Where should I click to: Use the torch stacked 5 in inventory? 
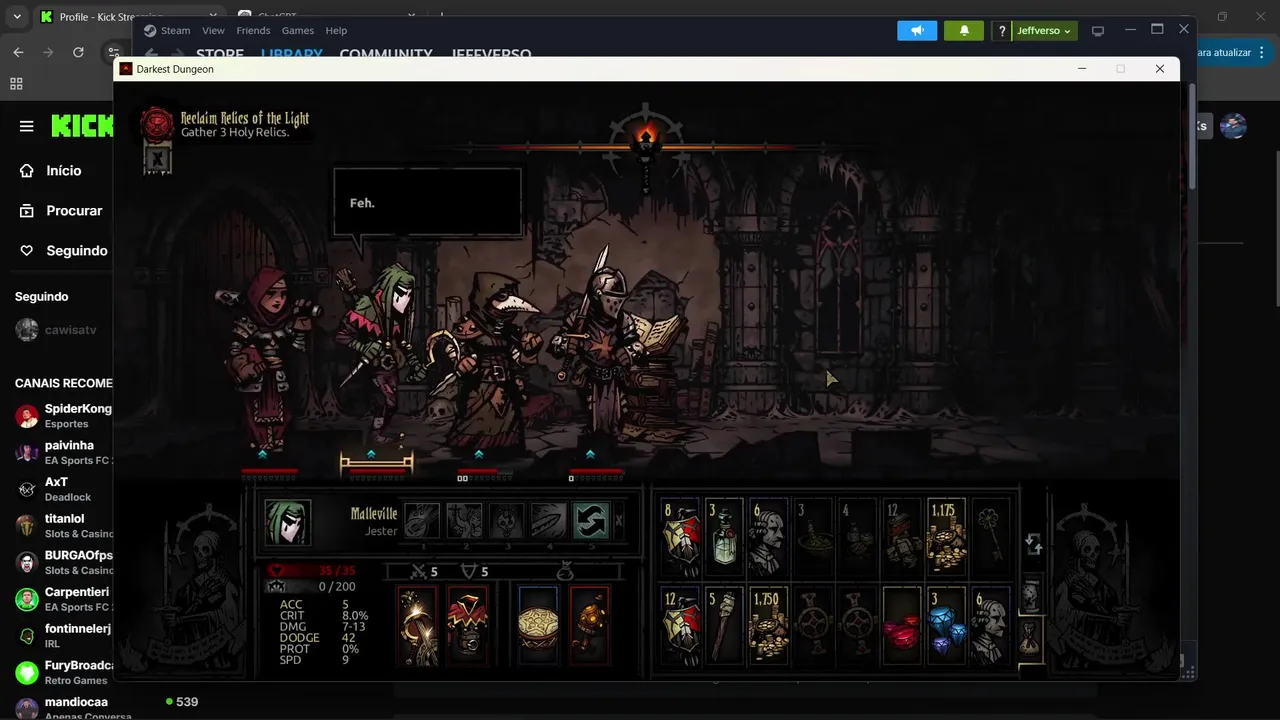click(725, 626)
